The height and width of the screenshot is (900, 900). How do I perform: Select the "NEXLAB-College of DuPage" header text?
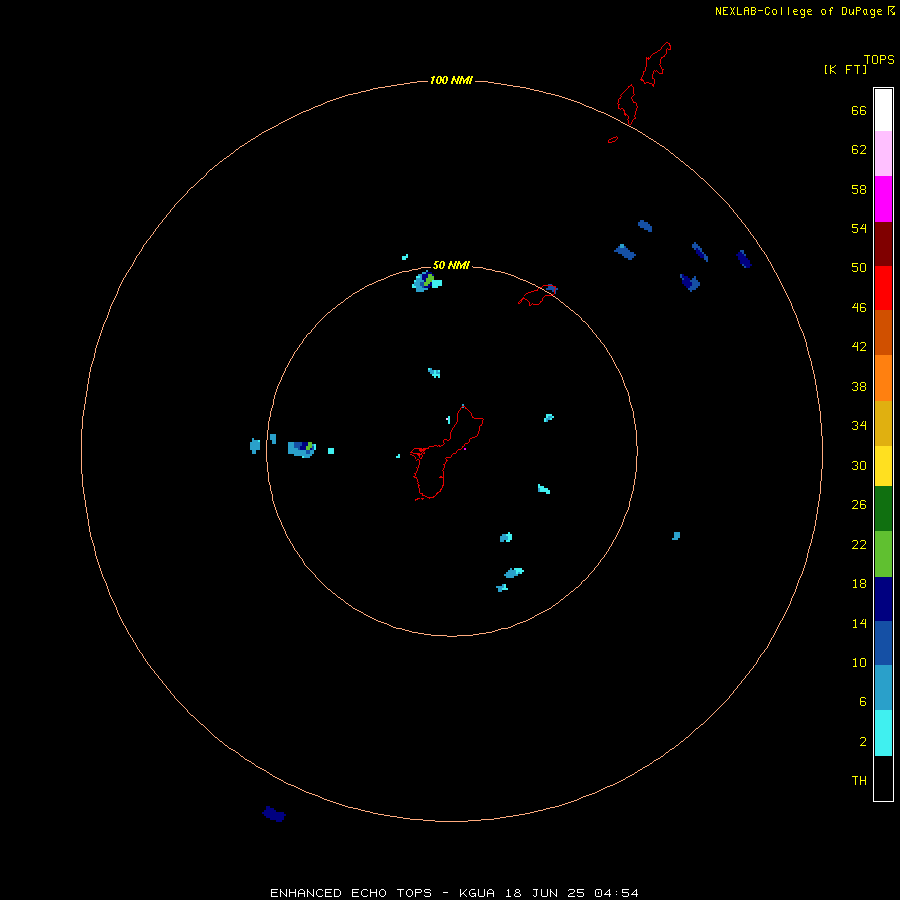798,11
